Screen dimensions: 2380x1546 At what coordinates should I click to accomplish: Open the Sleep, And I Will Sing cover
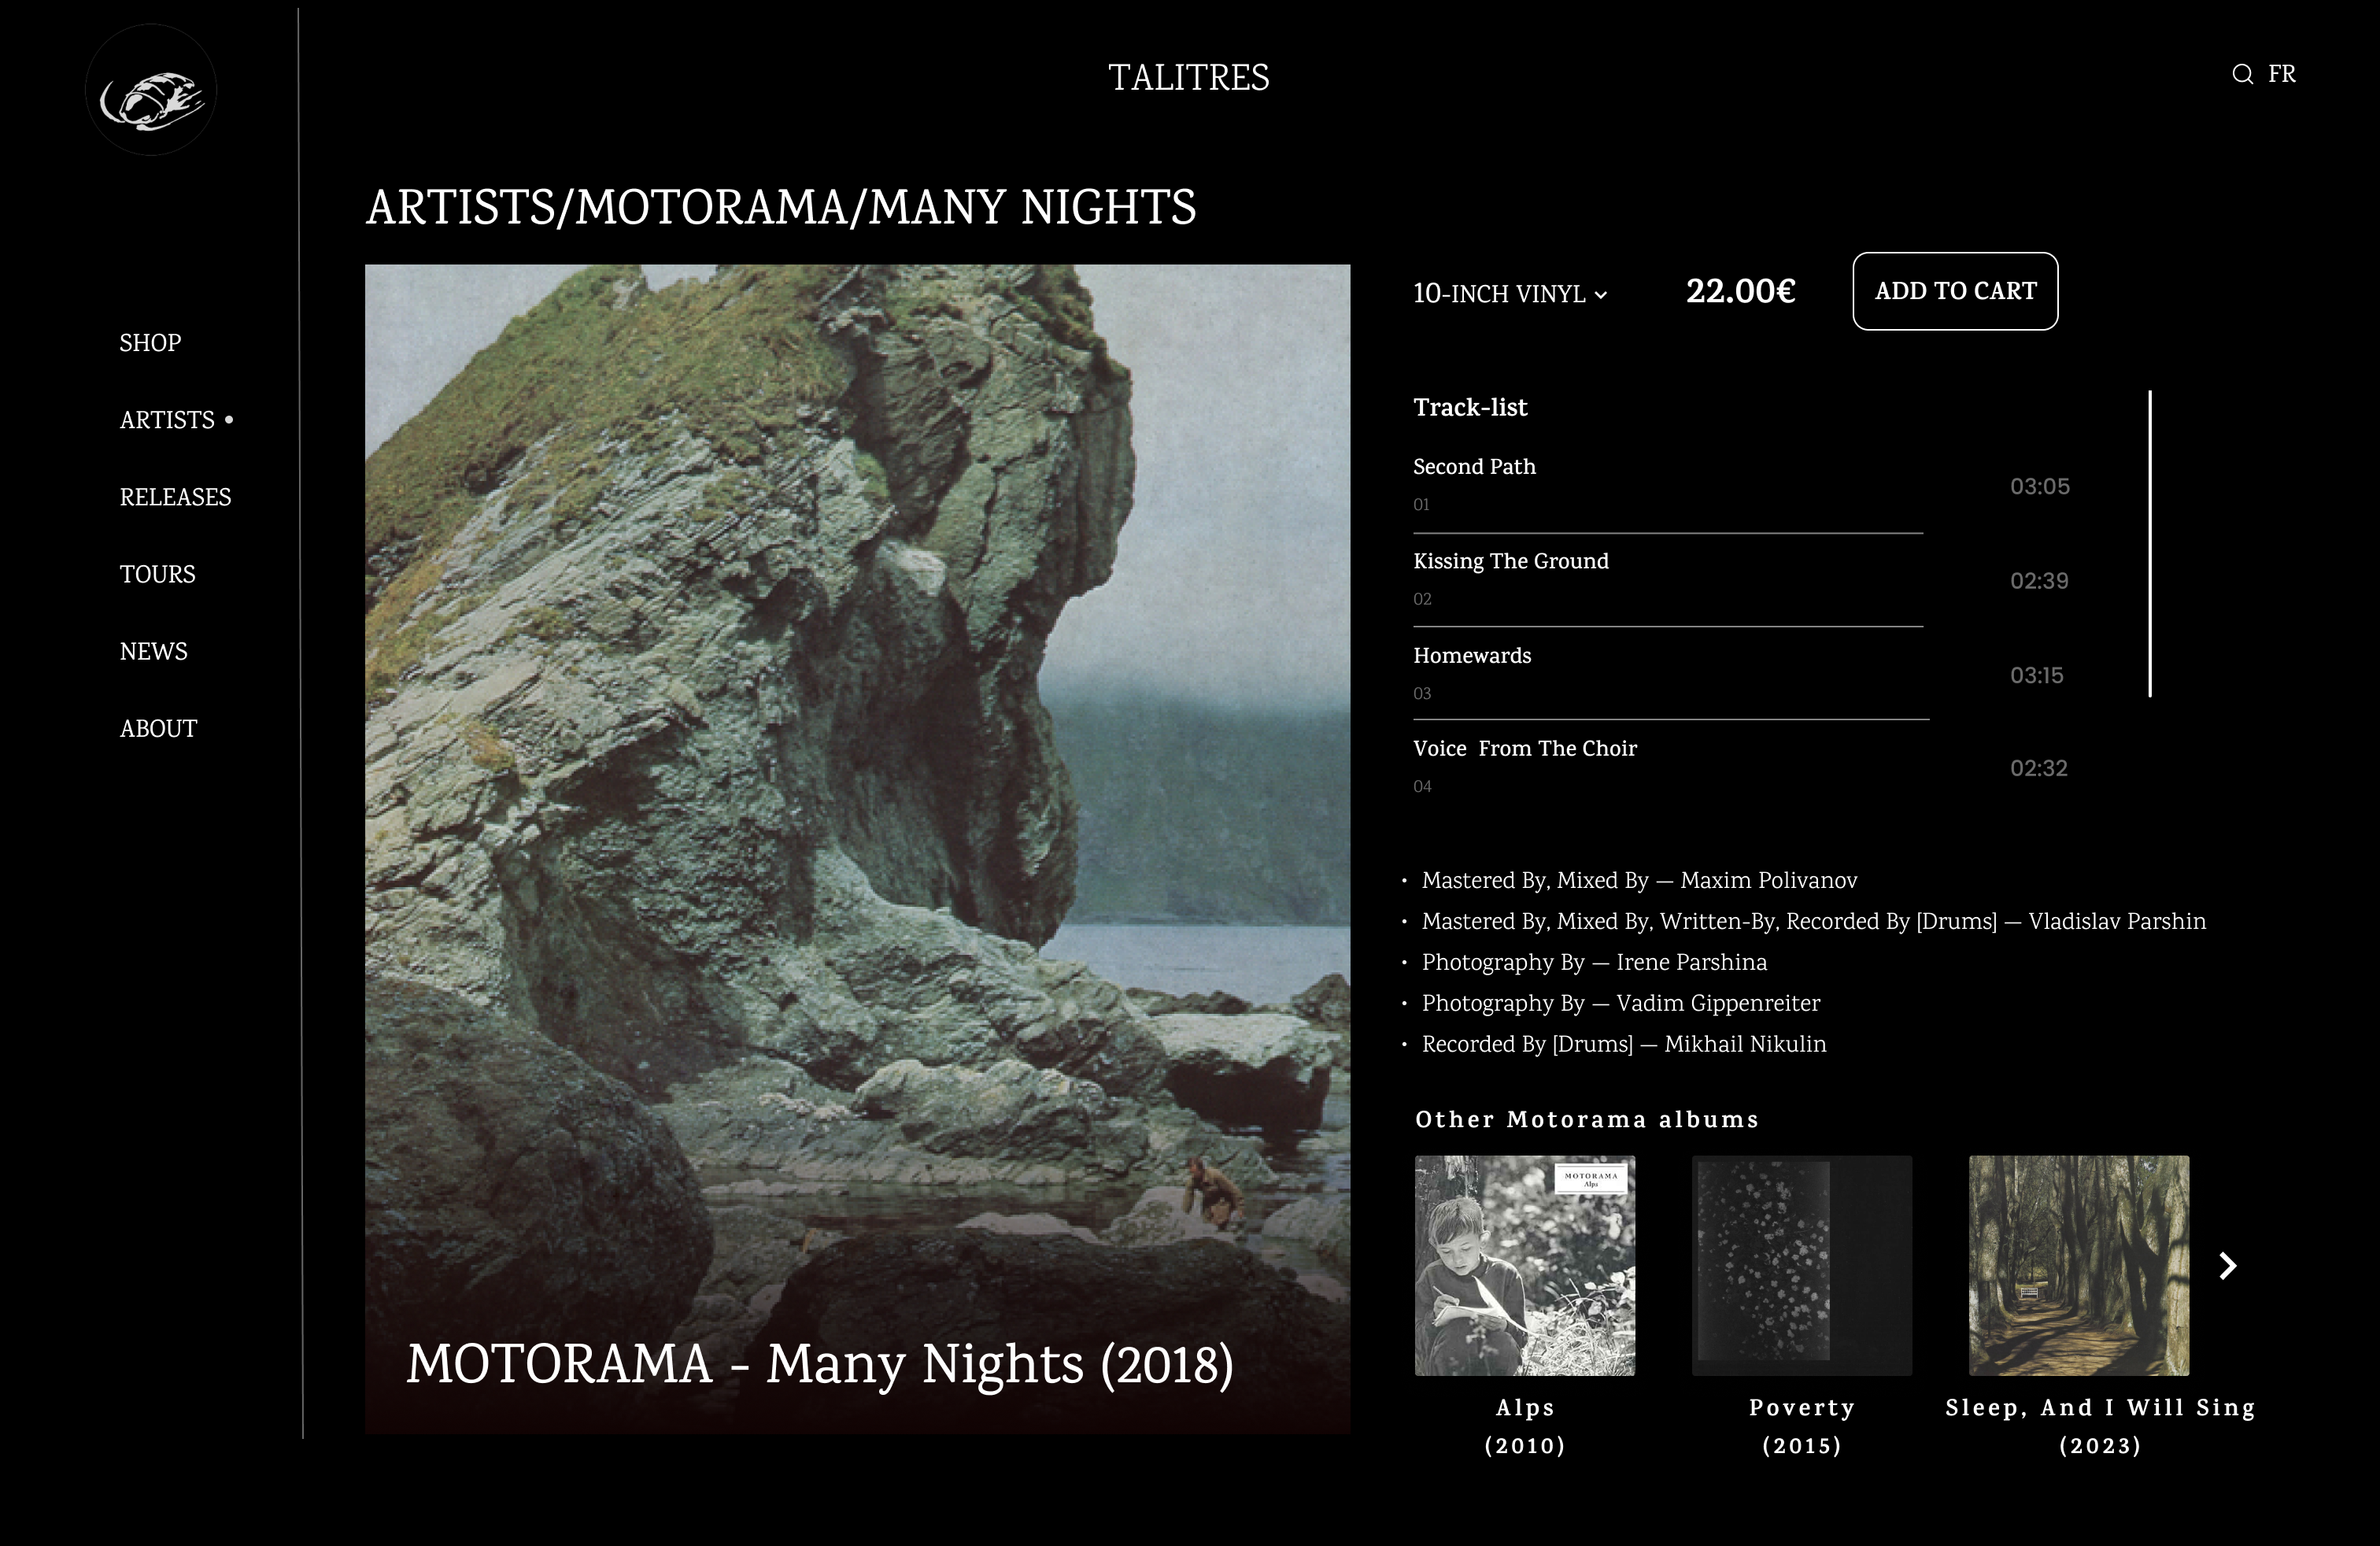(2079, 1266)
